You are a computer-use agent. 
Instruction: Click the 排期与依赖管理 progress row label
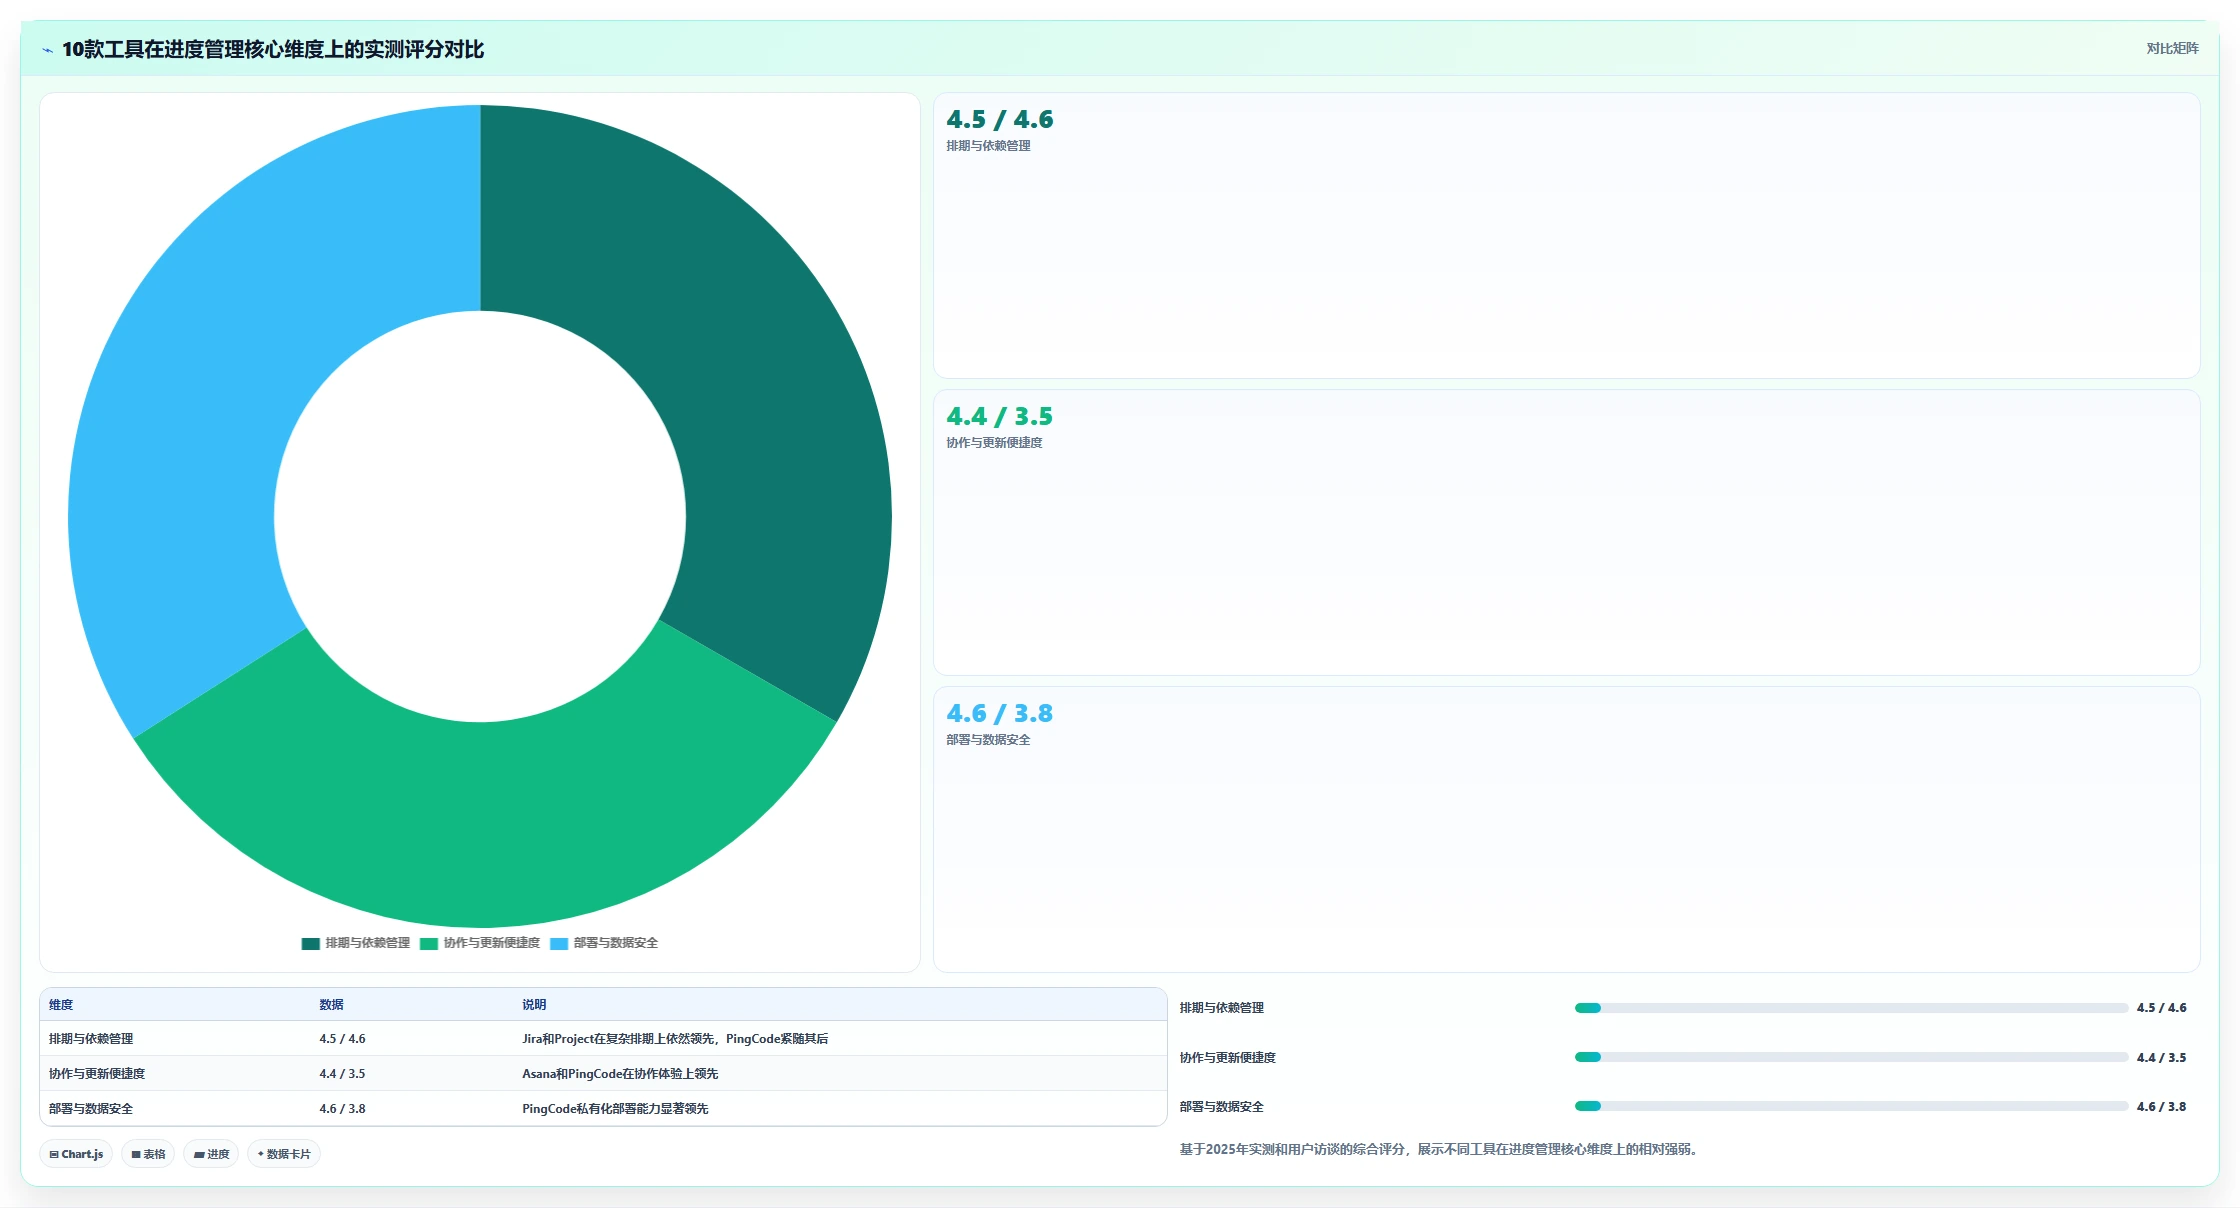point(1221,1008)
